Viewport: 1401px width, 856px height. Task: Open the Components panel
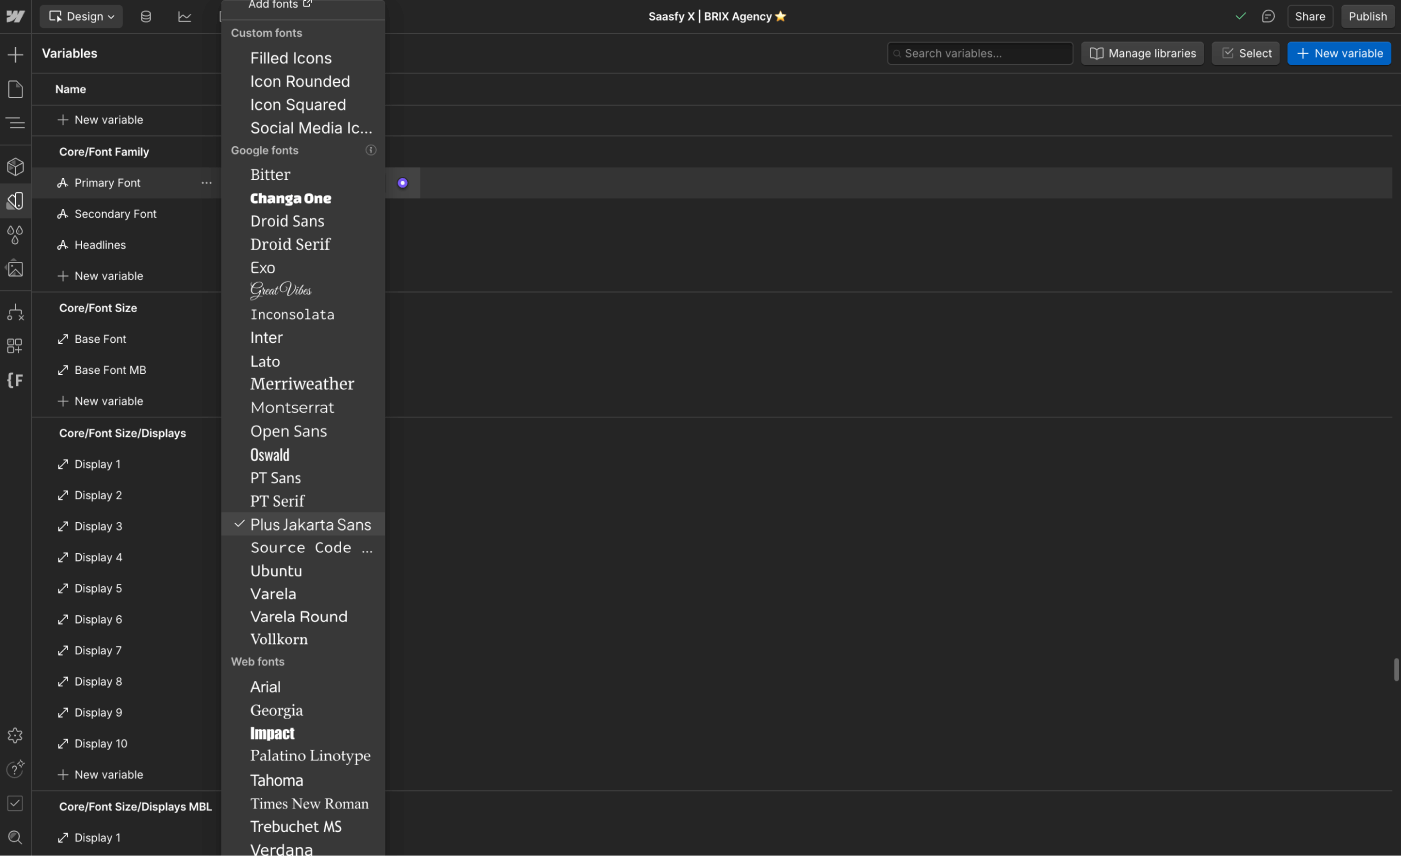(x=15, y=166)
